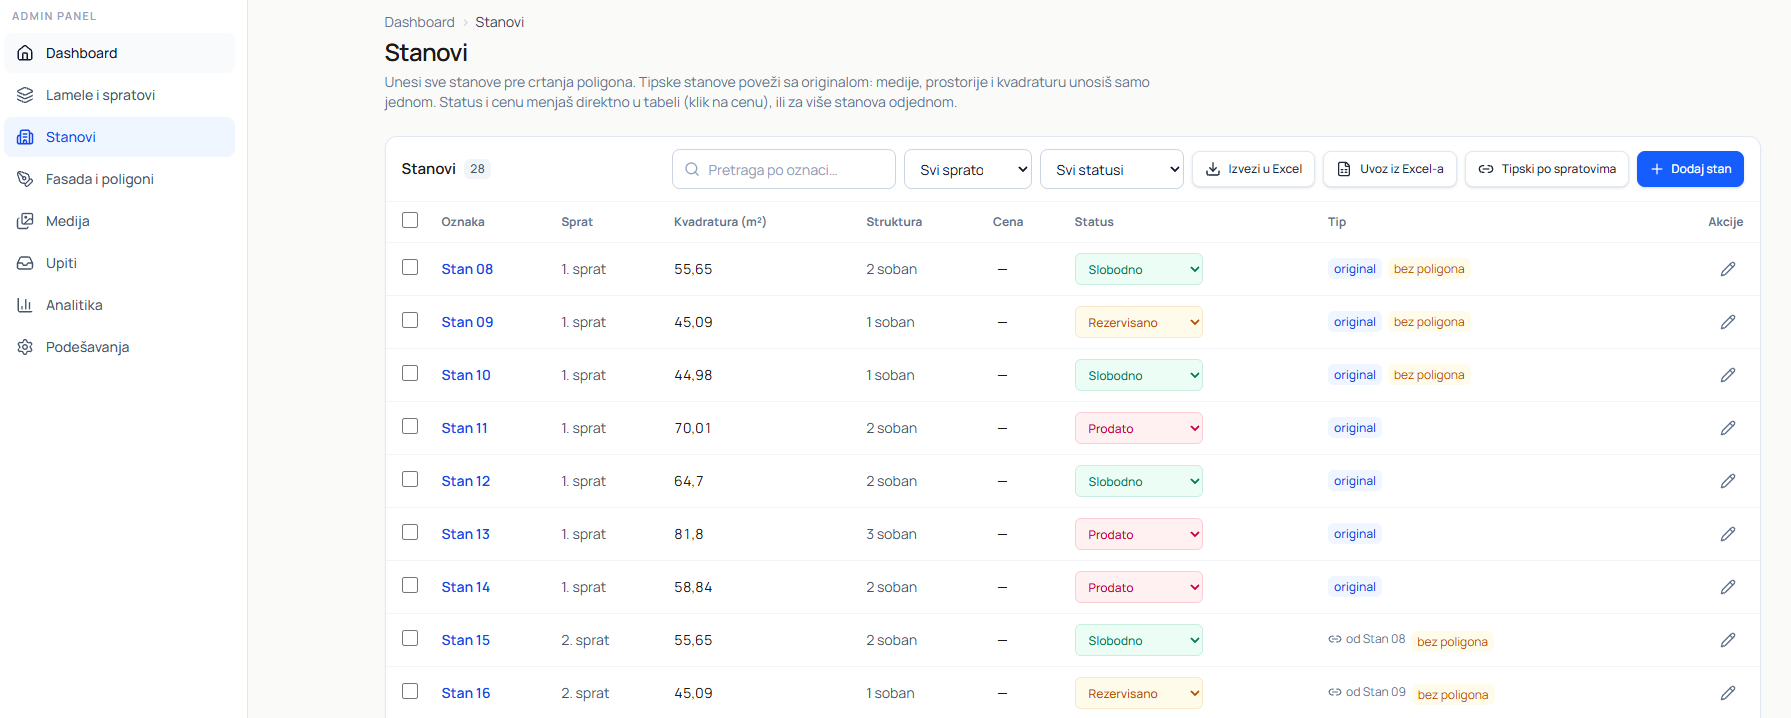
Task: Check the Stan 13 row checkbox
Action: point(410,532)
